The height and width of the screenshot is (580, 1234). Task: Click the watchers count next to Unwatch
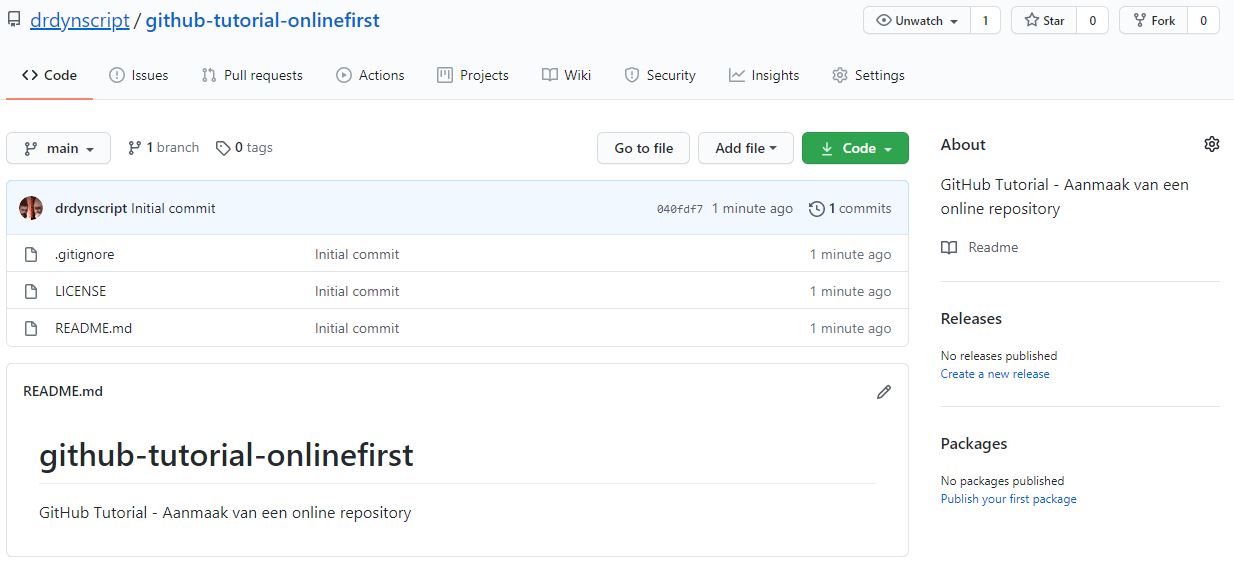tap(985, 20)
